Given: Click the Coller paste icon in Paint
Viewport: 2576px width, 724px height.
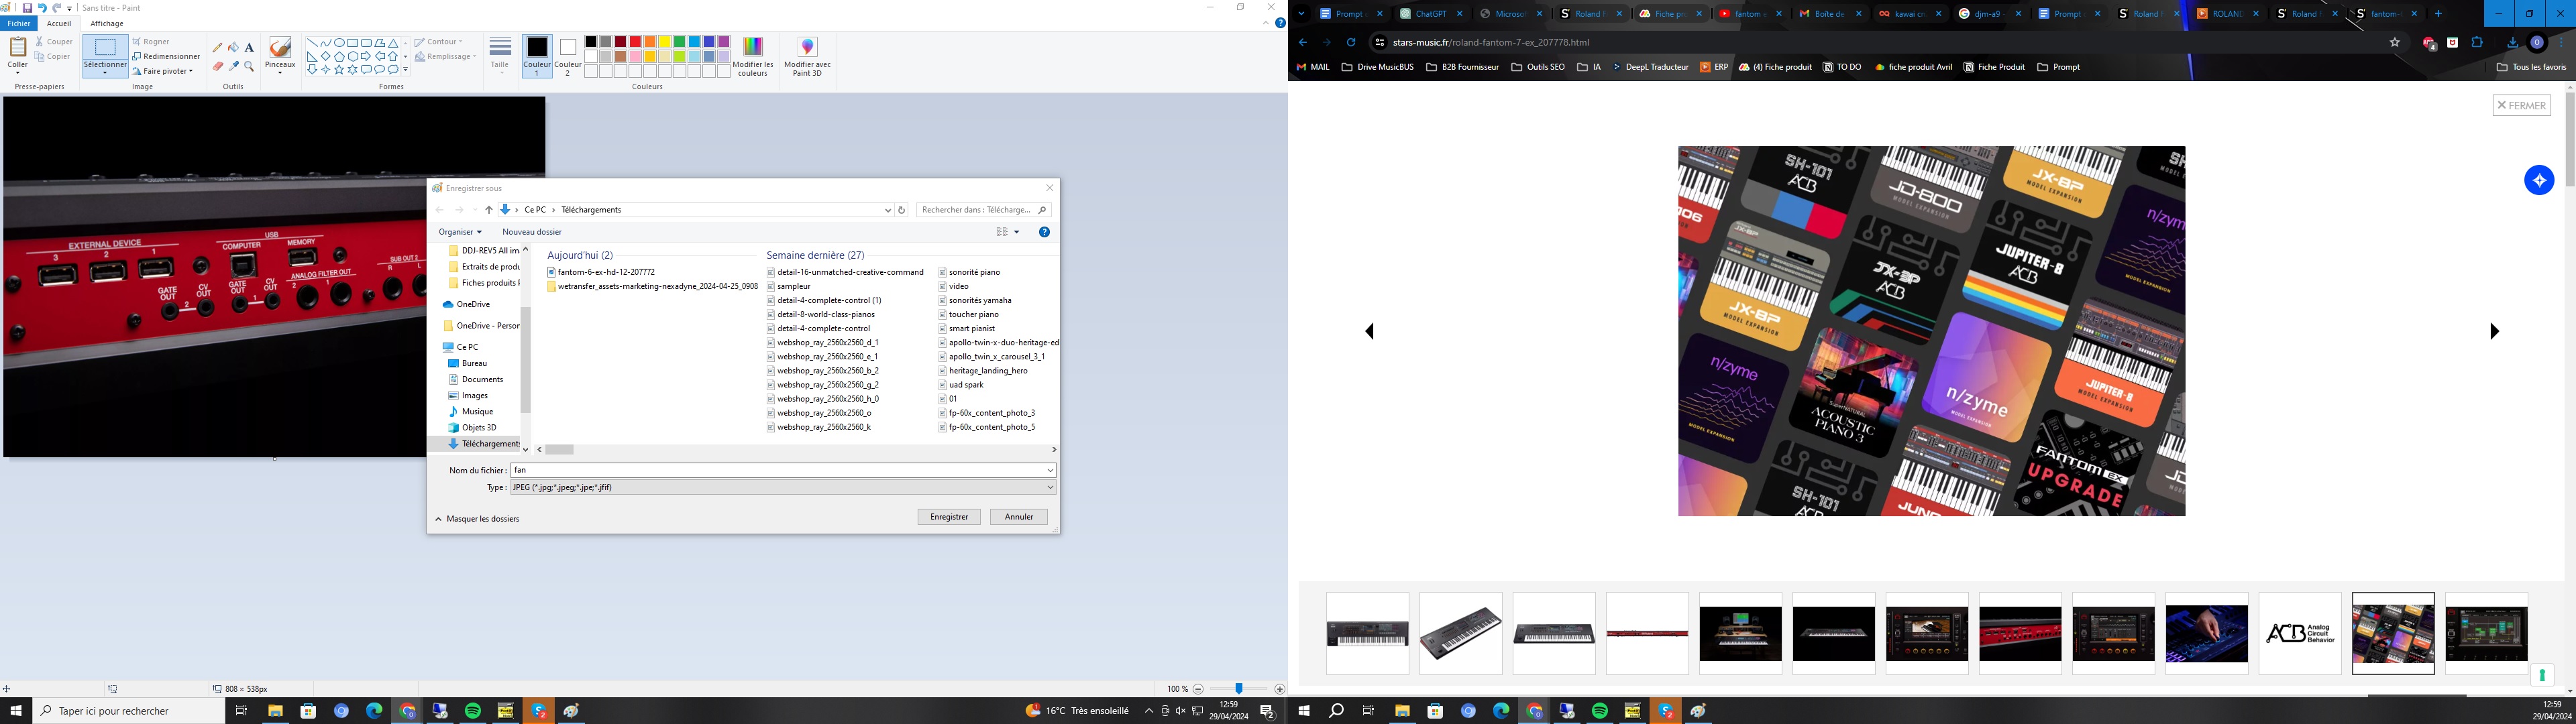Looking at the screenshot, I should coord(18,47).
